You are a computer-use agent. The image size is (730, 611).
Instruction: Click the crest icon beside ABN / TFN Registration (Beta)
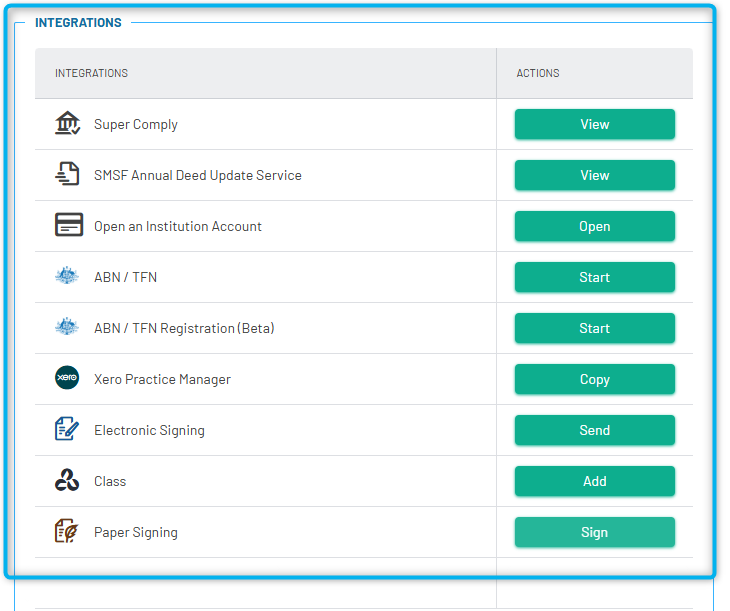tap(67, 326)
